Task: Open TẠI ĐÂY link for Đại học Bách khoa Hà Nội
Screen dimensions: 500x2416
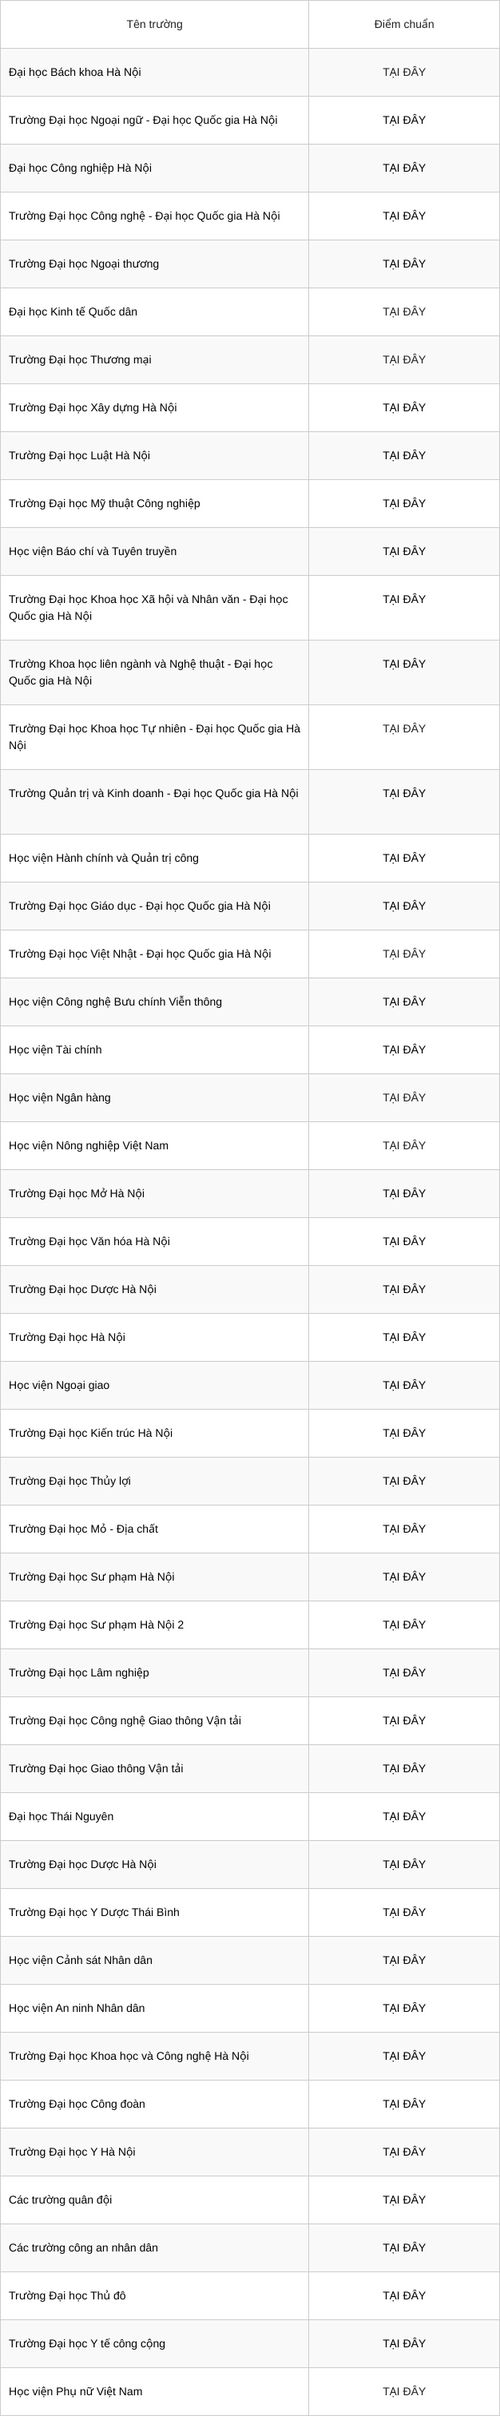Action: (x=404, y=72)
